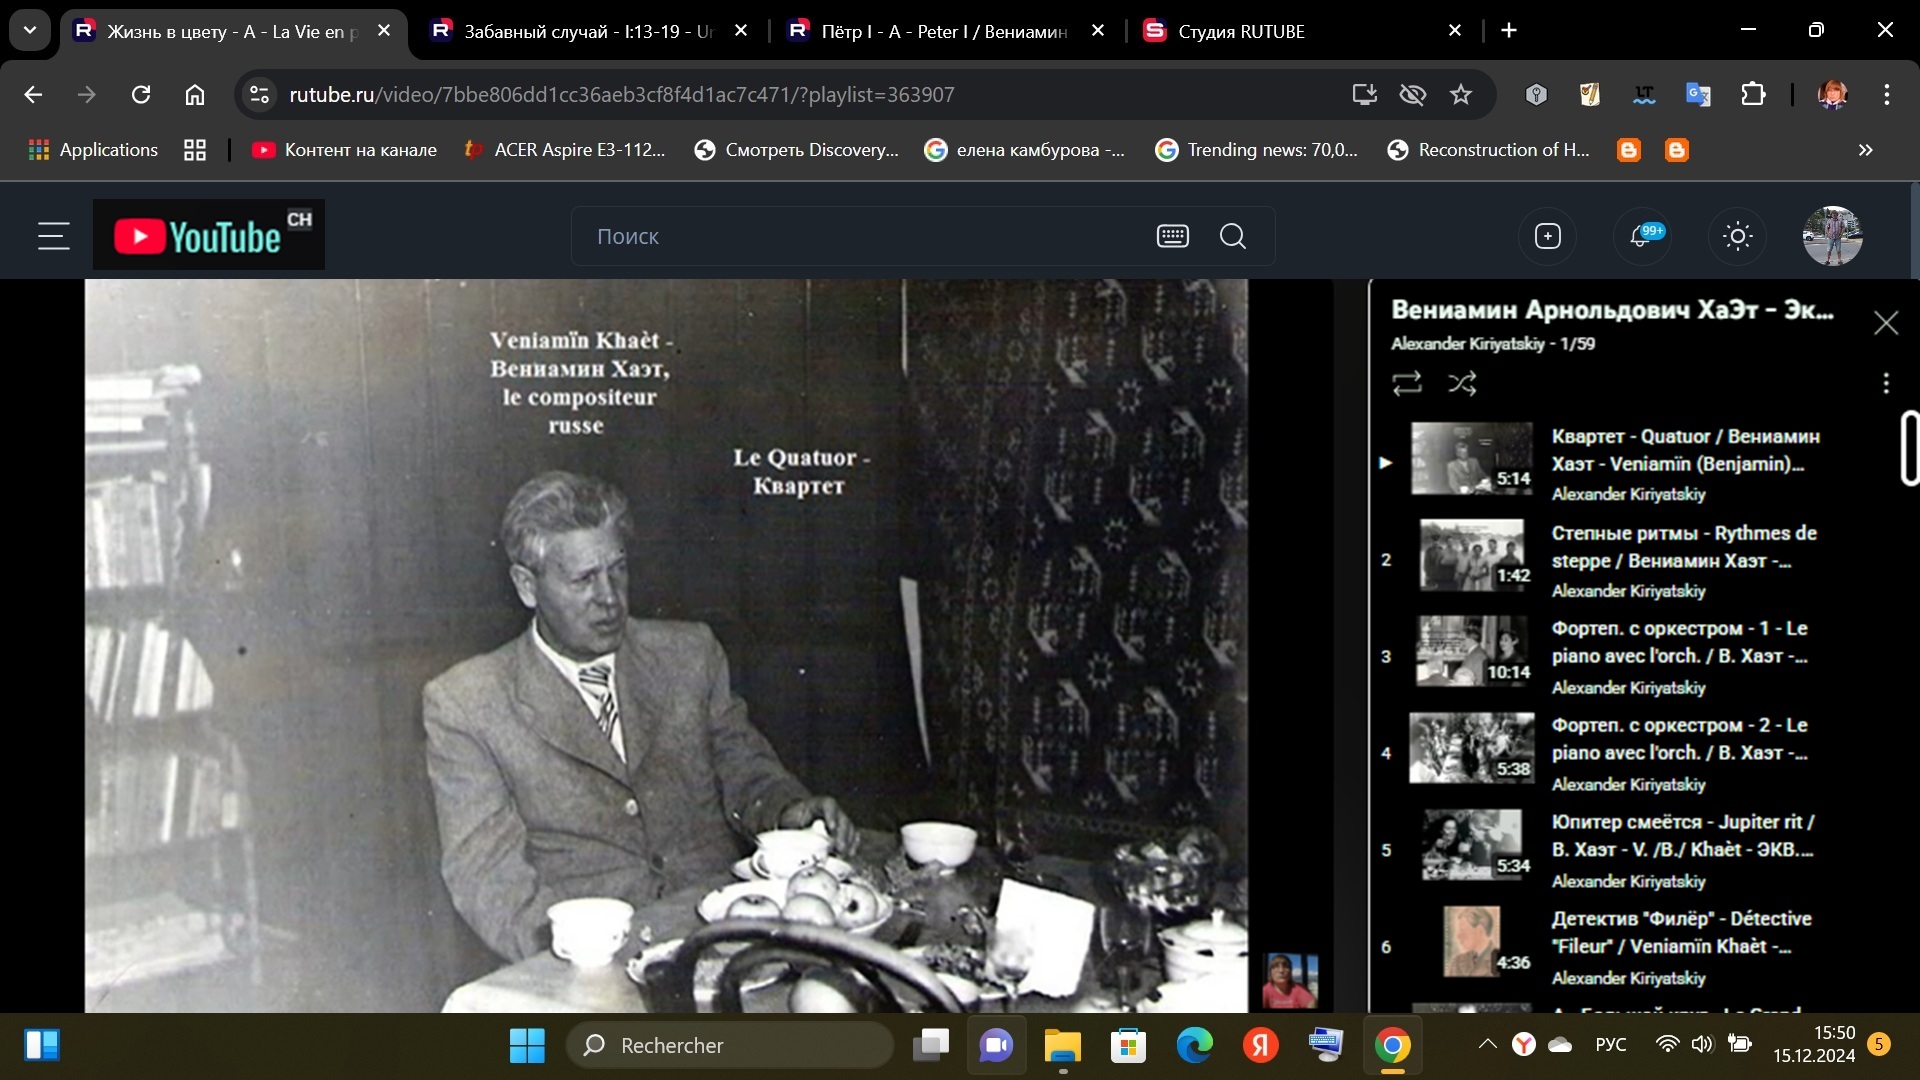Open Microsoft Store from the taskbar
Screen dimensions: 1920x1080
(x=1128, y=1045)
